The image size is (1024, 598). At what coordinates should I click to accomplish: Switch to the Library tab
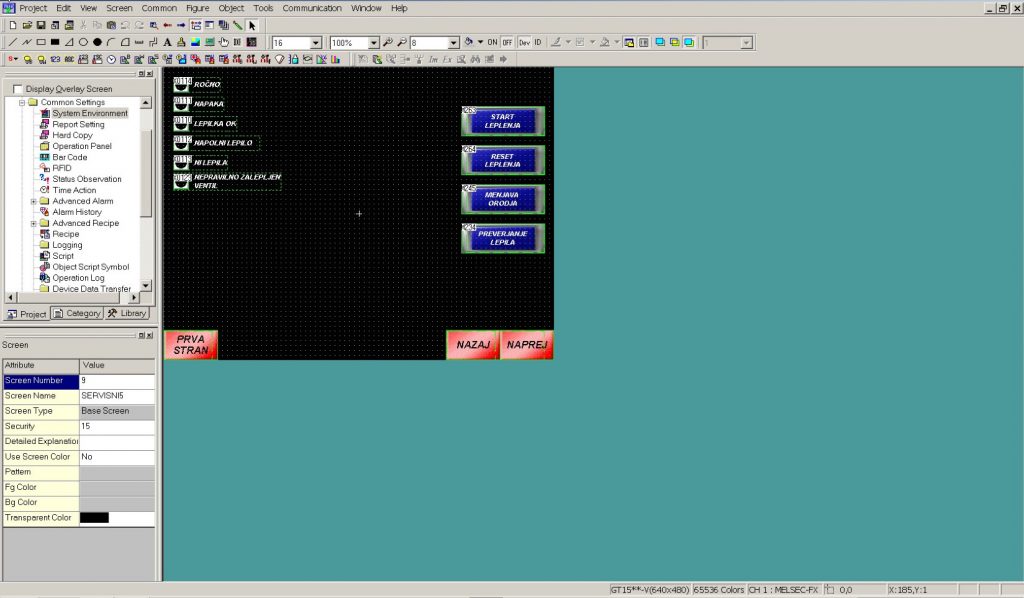tap(127, 313)
